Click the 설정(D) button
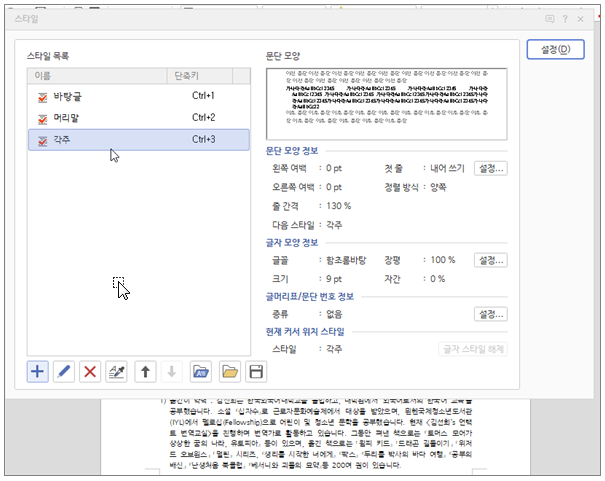Image resolution: width=605 pixels, height=481 pixels. 556,49
